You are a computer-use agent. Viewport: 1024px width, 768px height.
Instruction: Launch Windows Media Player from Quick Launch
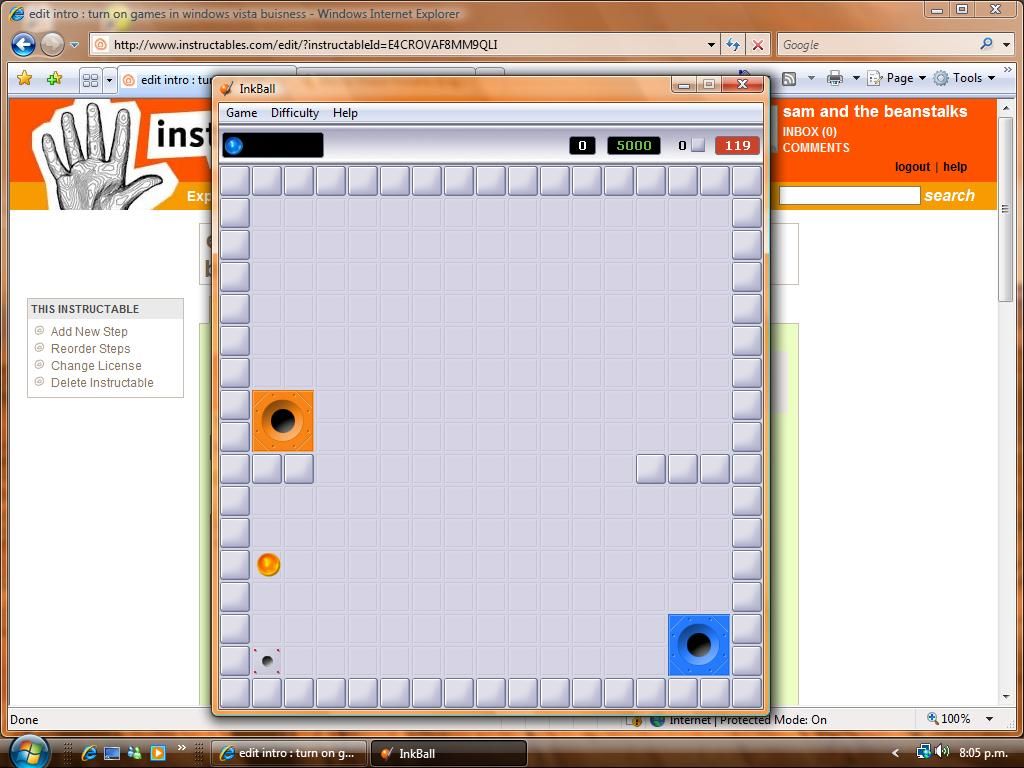[x=158, y=752]
